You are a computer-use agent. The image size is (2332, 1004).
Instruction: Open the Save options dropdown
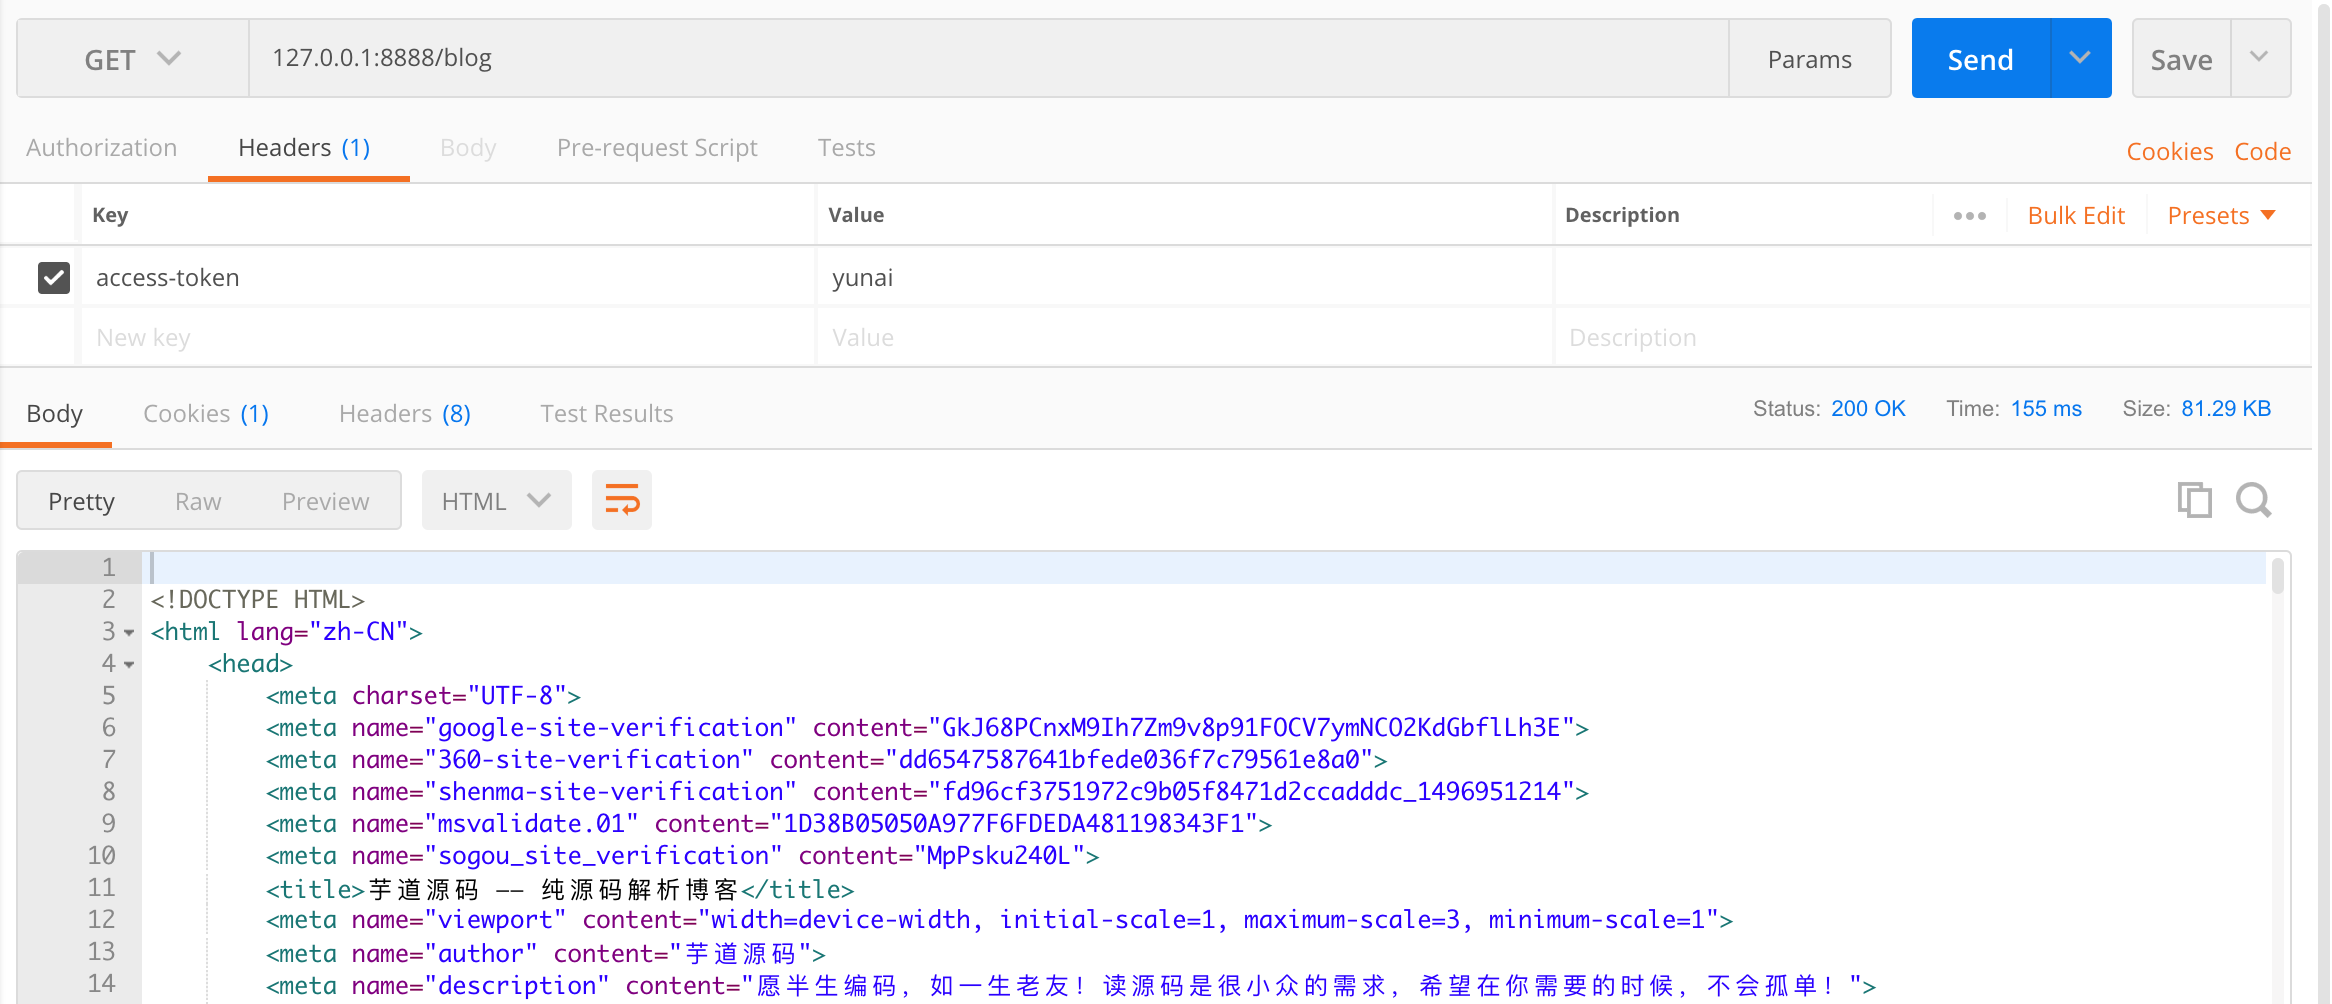2260,58
